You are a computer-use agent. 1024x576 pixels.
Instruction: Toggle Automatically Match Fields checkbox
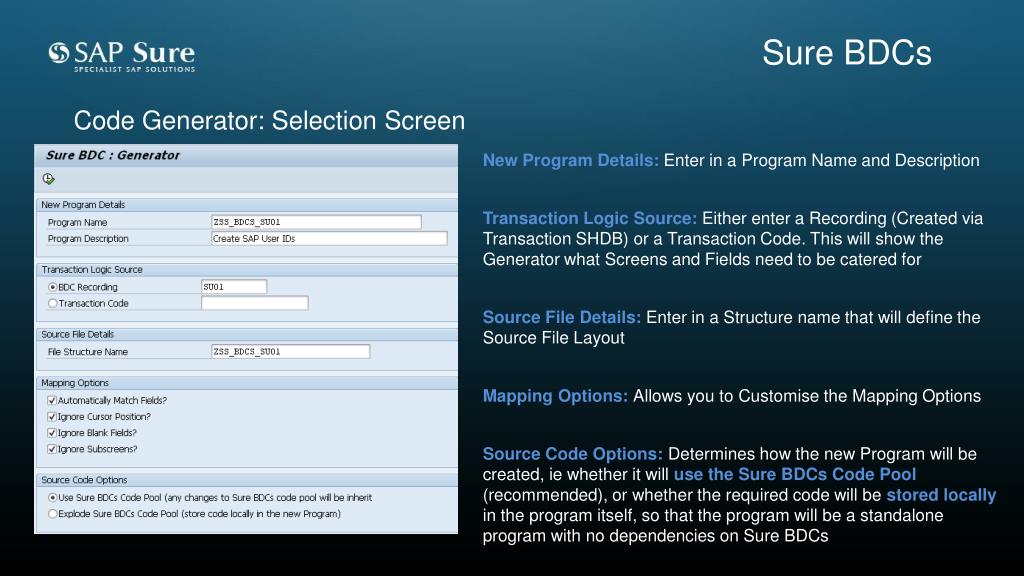tap(52, 401)
